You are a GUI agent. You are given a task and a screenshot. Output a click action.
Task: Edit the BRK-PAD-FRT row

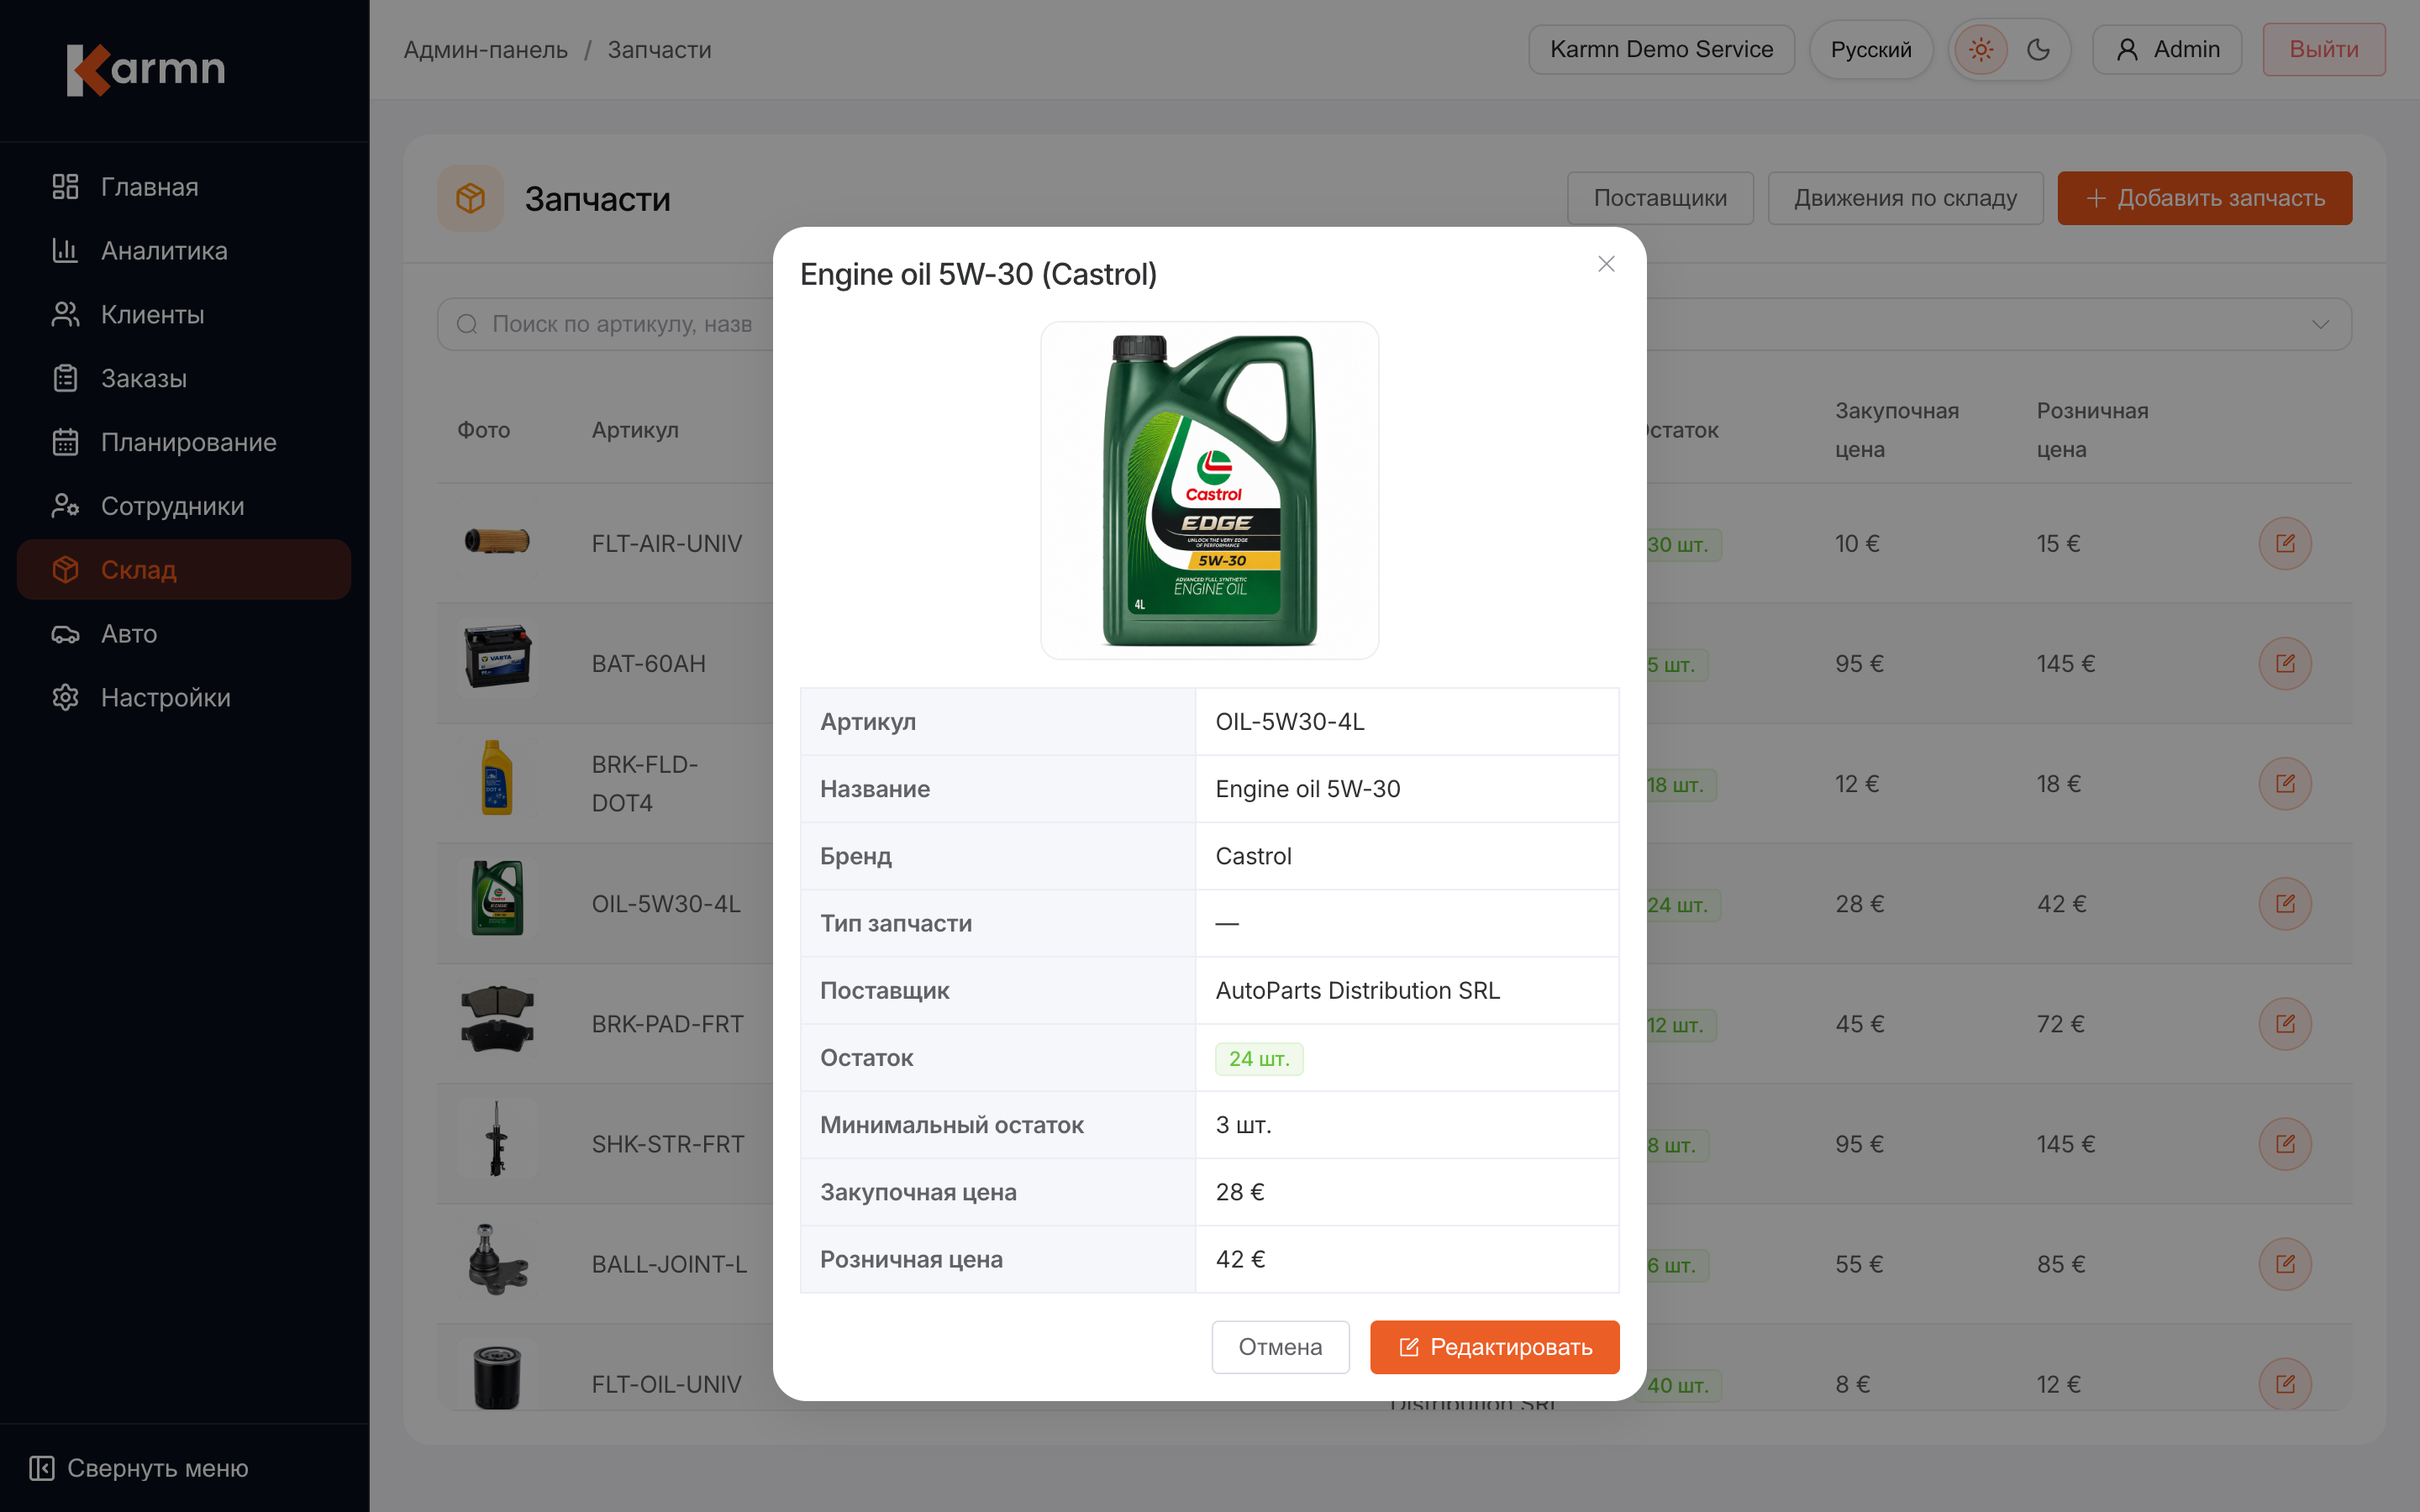(x=2285, y=1024)
